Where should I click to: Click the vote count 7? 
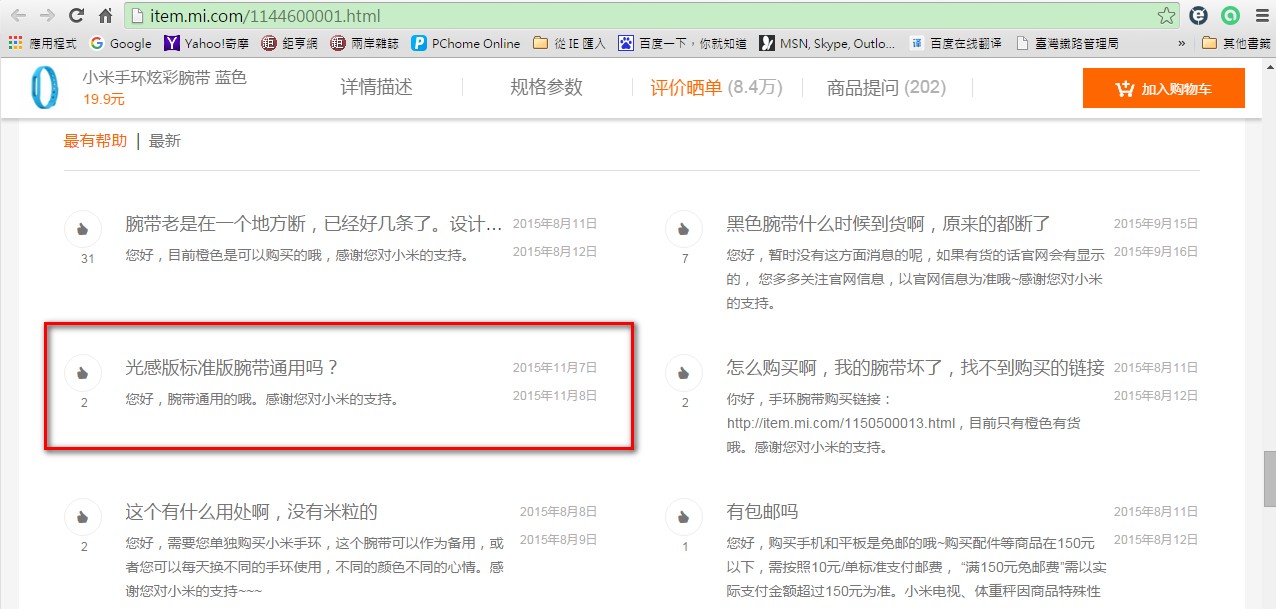tap(685, 259)
